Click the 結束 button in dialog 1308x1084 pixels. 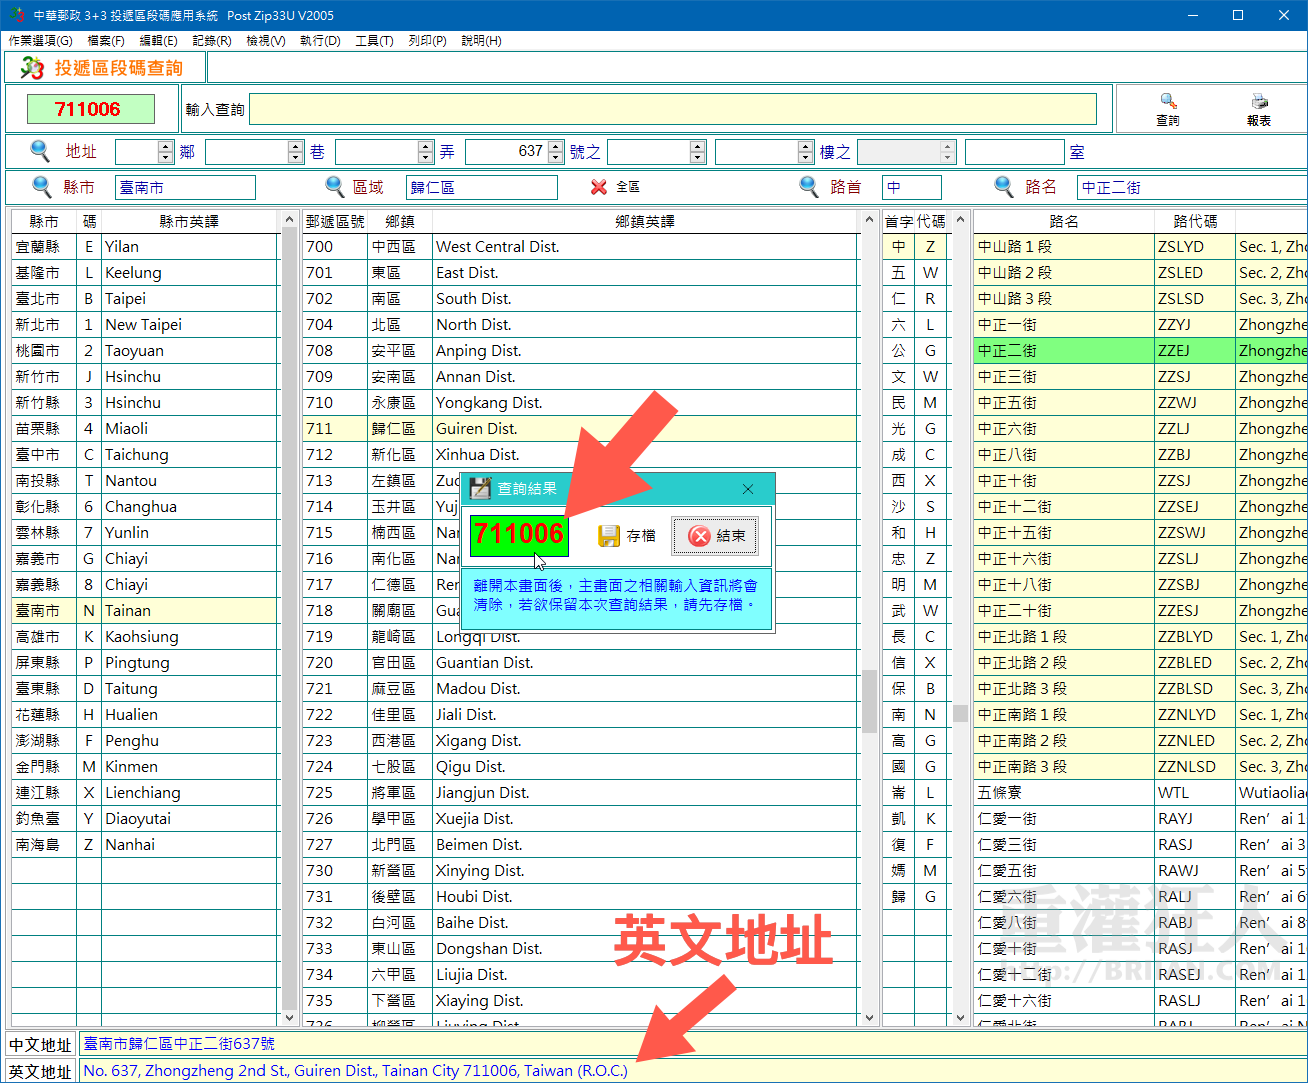715,536
